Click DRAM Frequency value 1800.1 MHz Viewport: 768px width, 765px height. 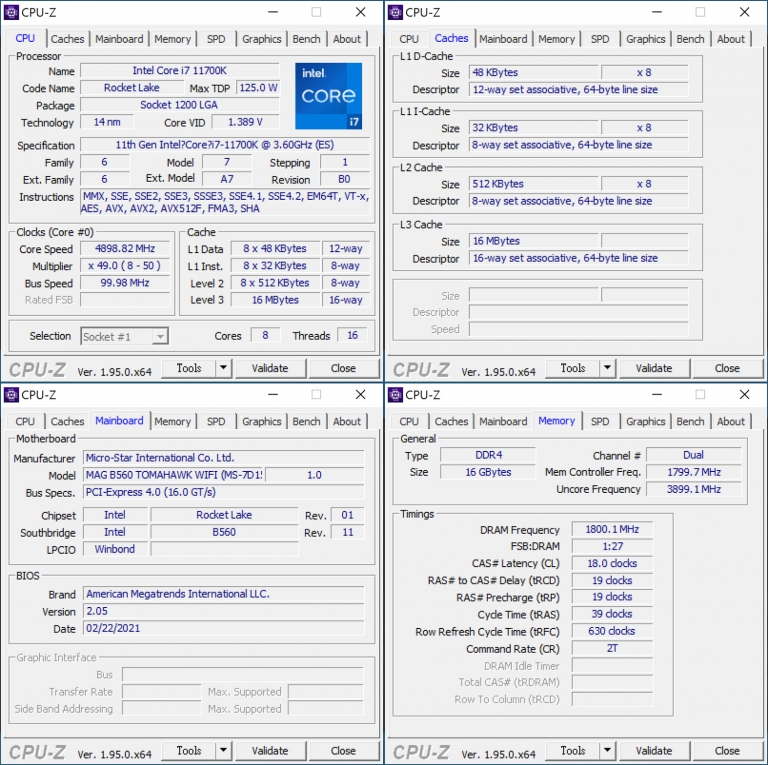tap(612, 529)
